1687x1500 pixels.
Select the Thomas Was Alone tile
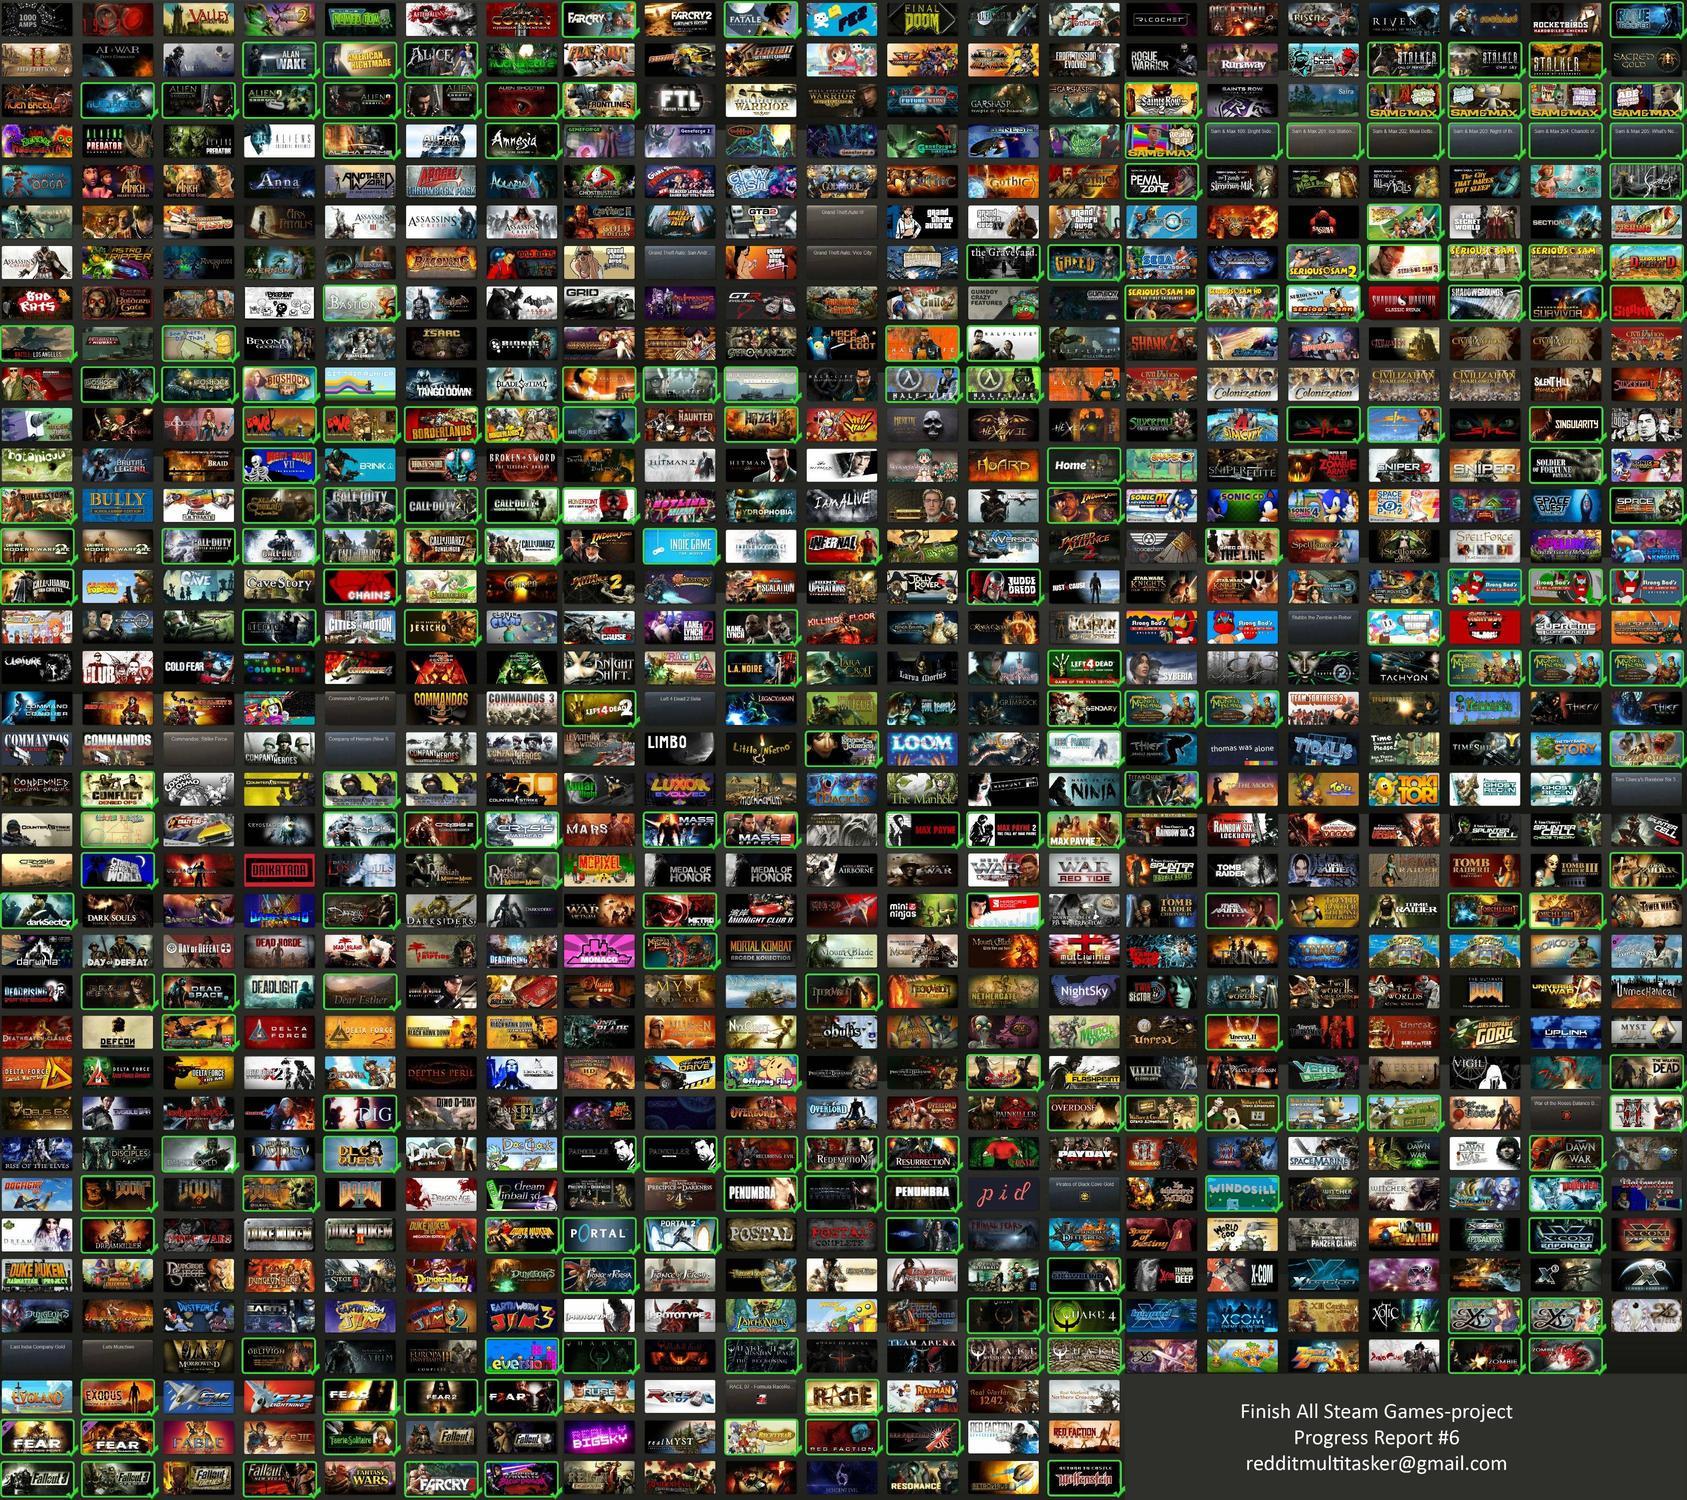click(x=1243, y=747)
